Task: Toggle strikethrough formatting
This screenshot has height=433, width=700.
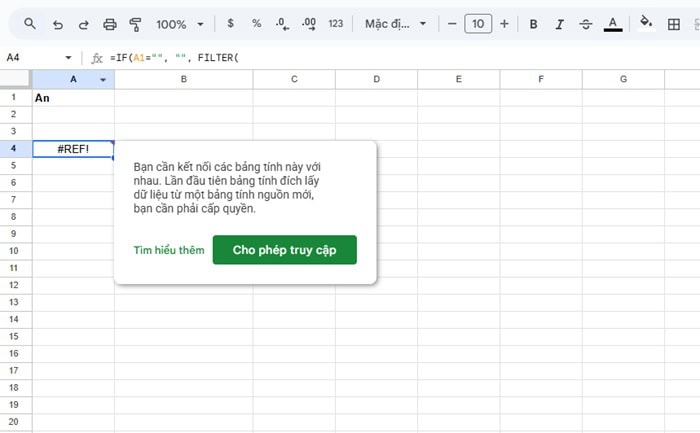Action: pyautogui.click(x=585, y=23)
